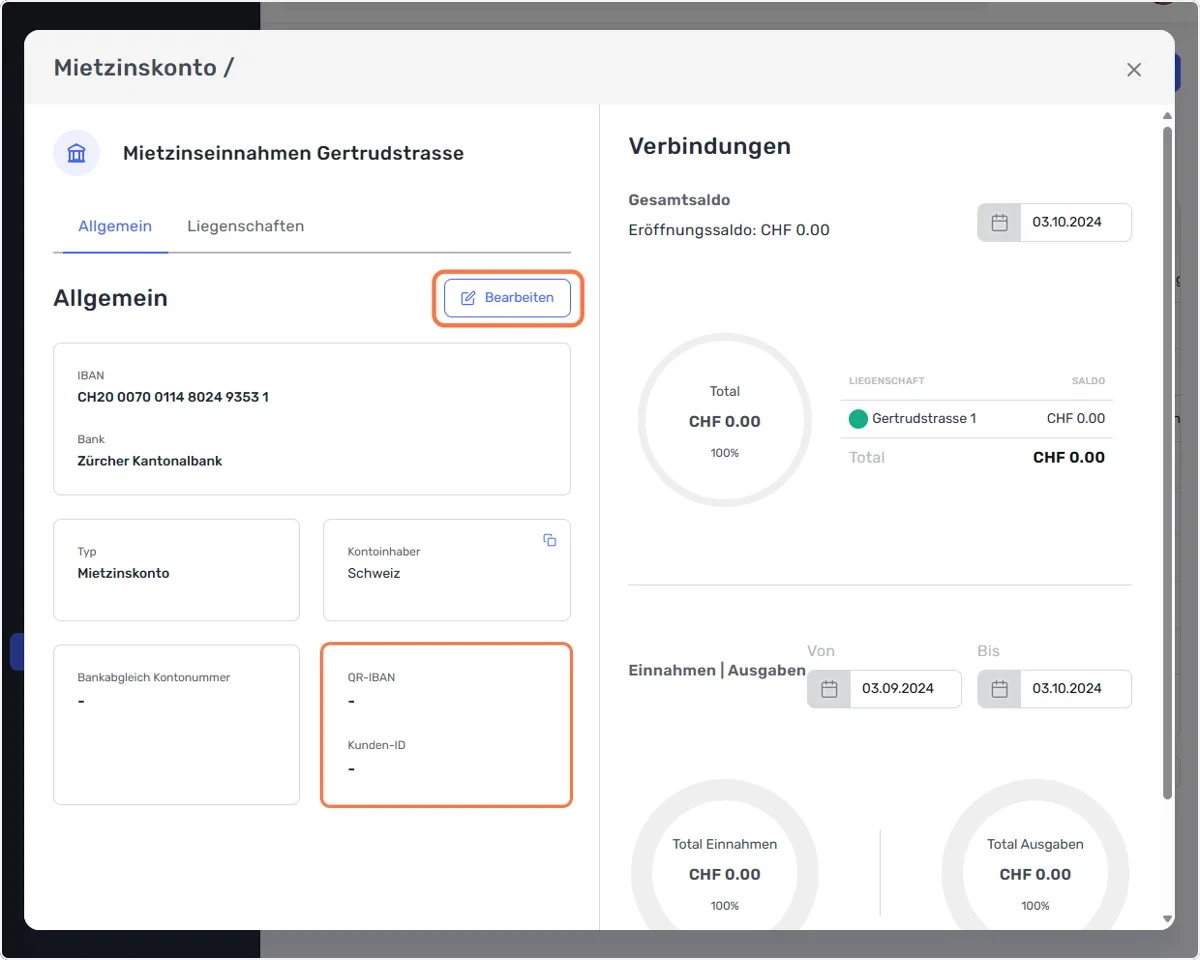This screenshot has height=960, width=1200.
Task: Click bank name Zürcher Kantonalbank
Action: point(150,461)
